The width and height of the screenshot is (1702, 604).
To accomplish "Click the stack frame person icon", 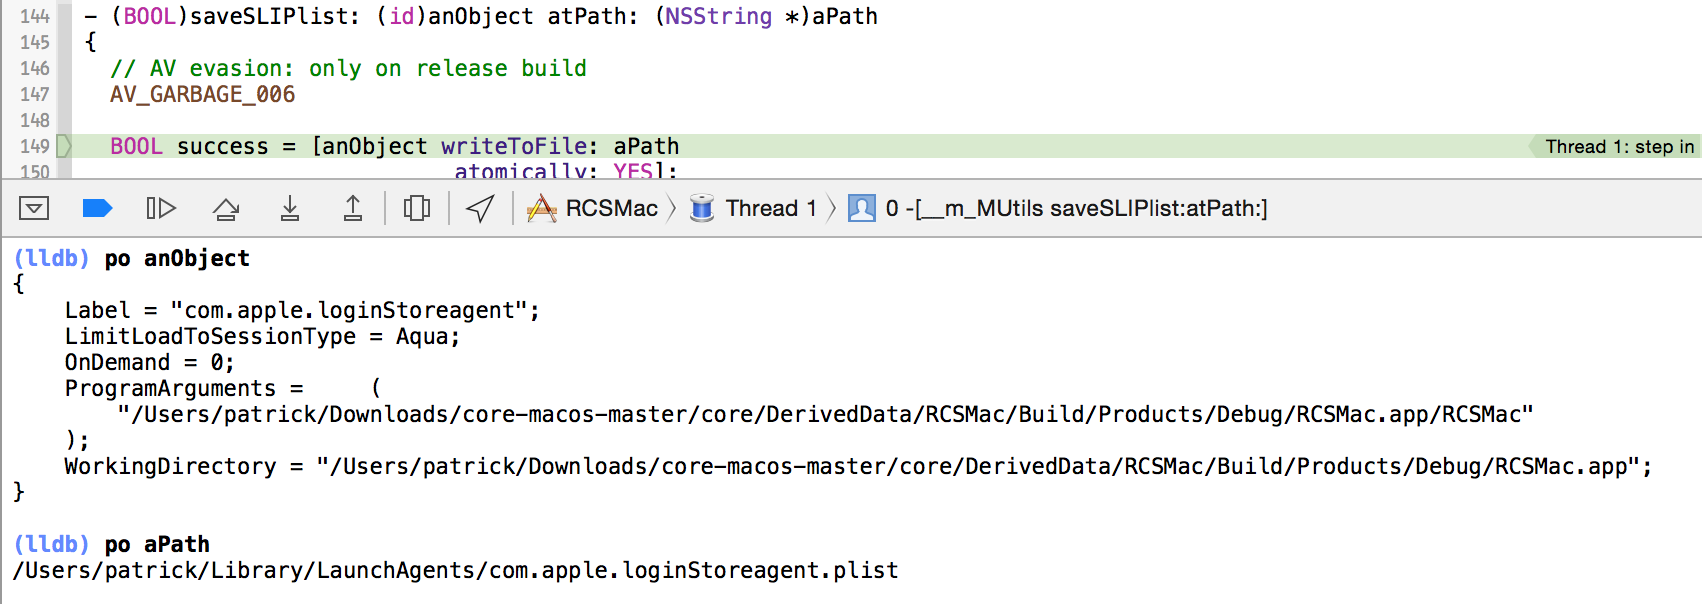I will pyautogui.click(x=861, y=208).
